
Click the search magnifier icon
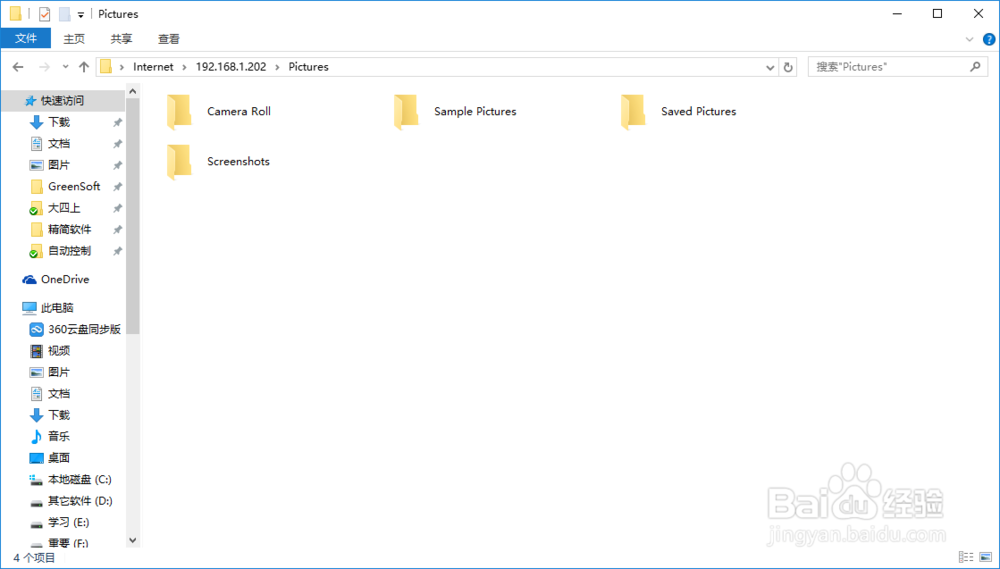click(974, 66)
